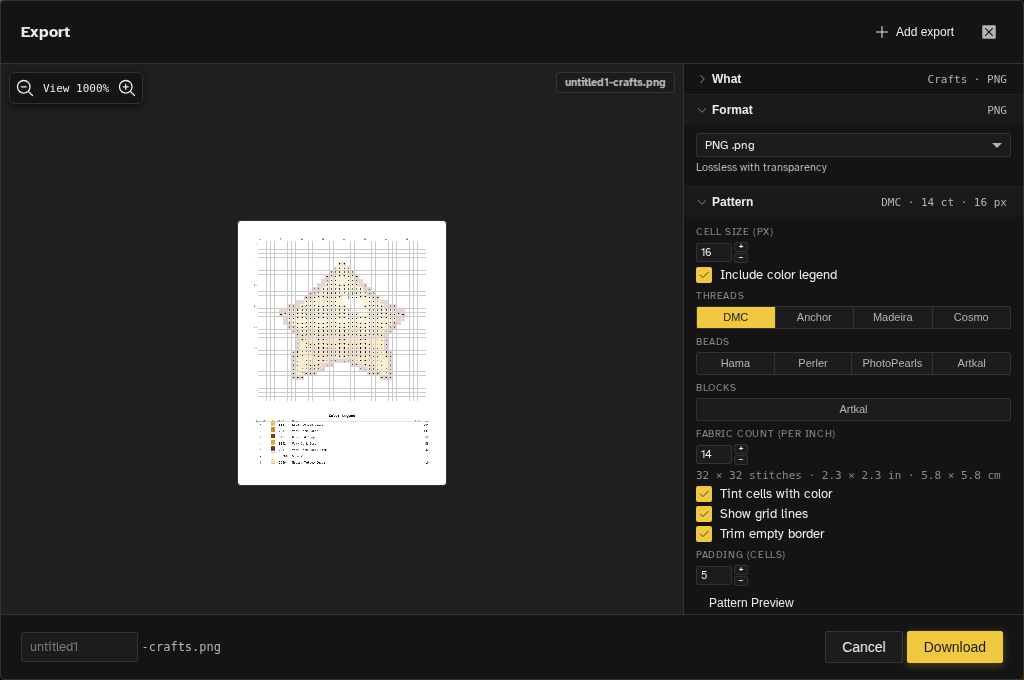Click the star pattern preview thumbnail
This screenshot has height=680, width=1024.
coord(342,353)
